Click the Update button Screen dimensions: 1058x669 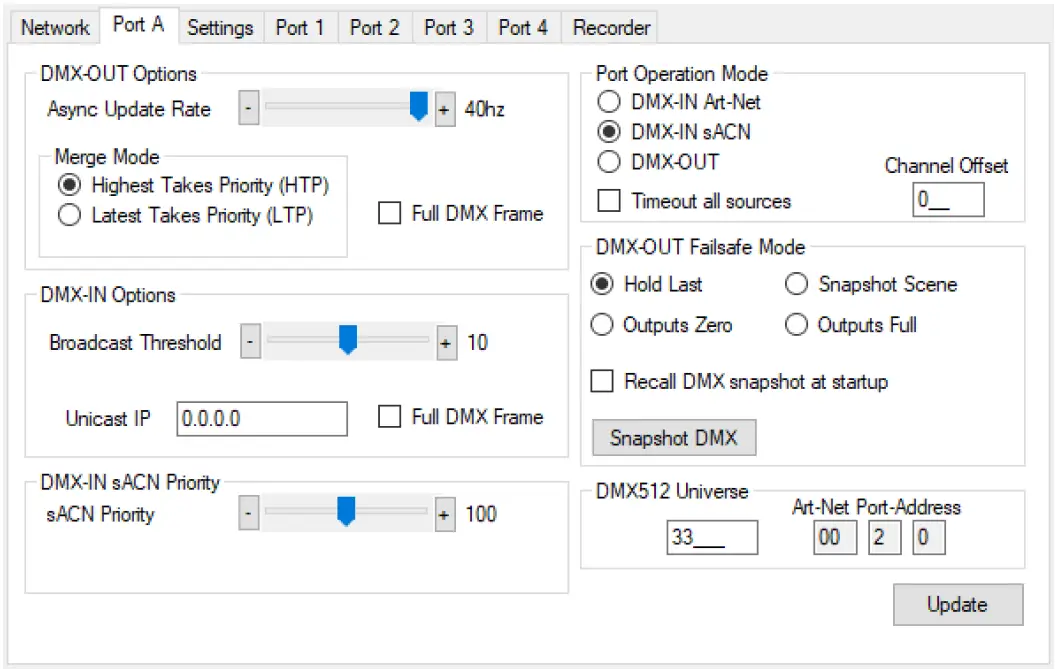pos(957,604)
